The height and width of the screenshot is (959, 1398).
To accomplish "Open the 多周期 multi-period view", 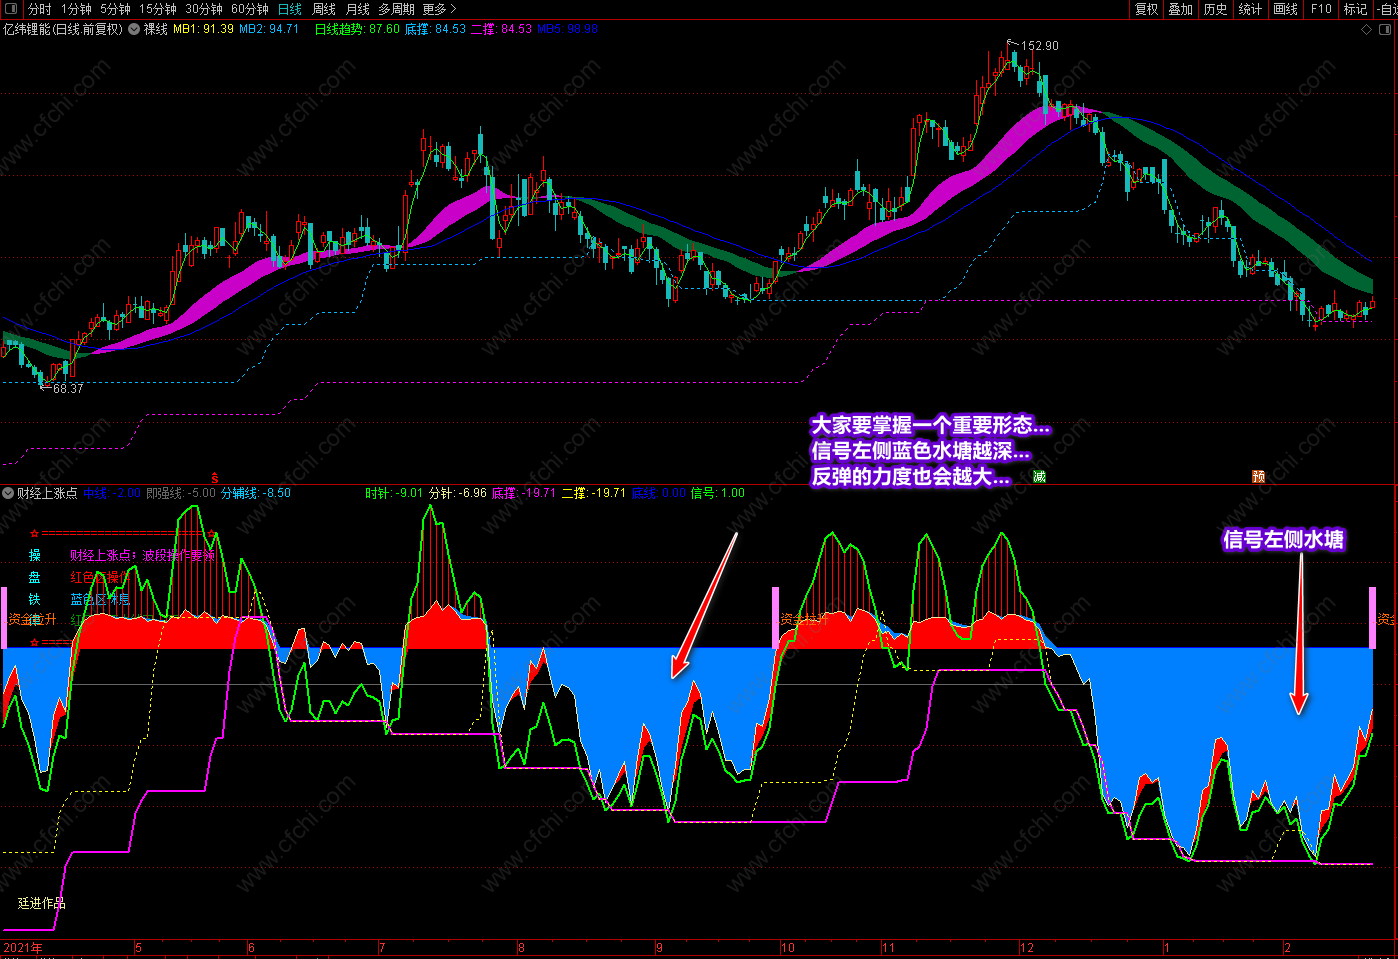I will pyautogui.click(x=396, y=9).
